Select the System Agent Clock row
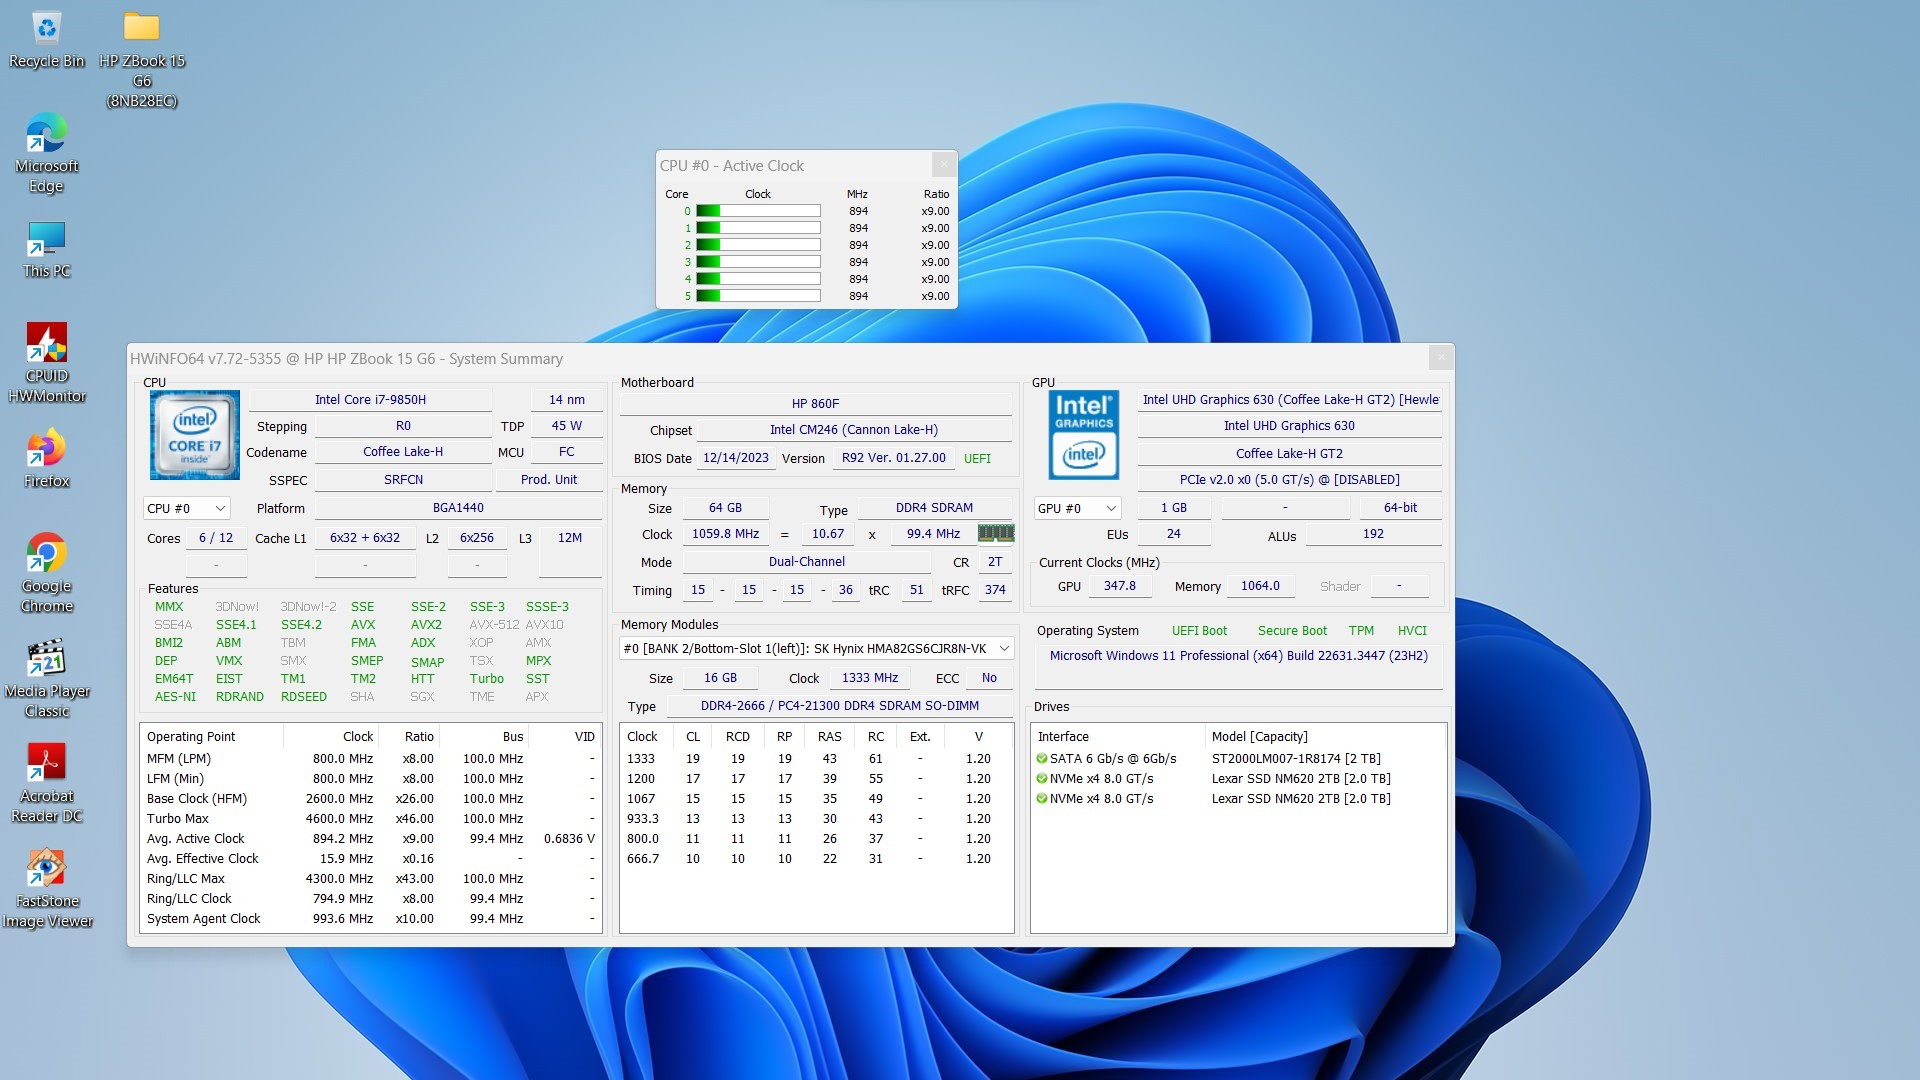 point(370,919)
